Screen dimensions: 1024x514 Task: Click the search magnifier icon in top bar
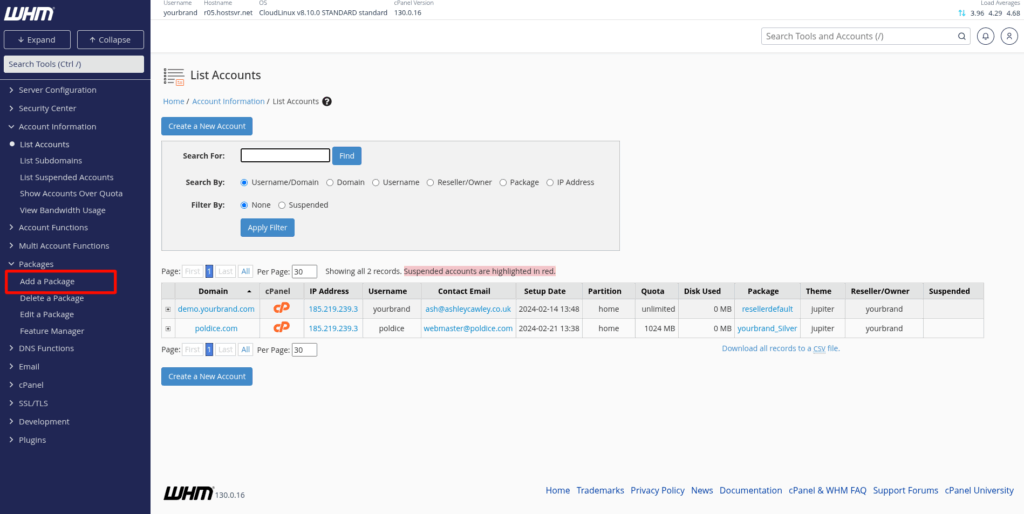point(961,36)
